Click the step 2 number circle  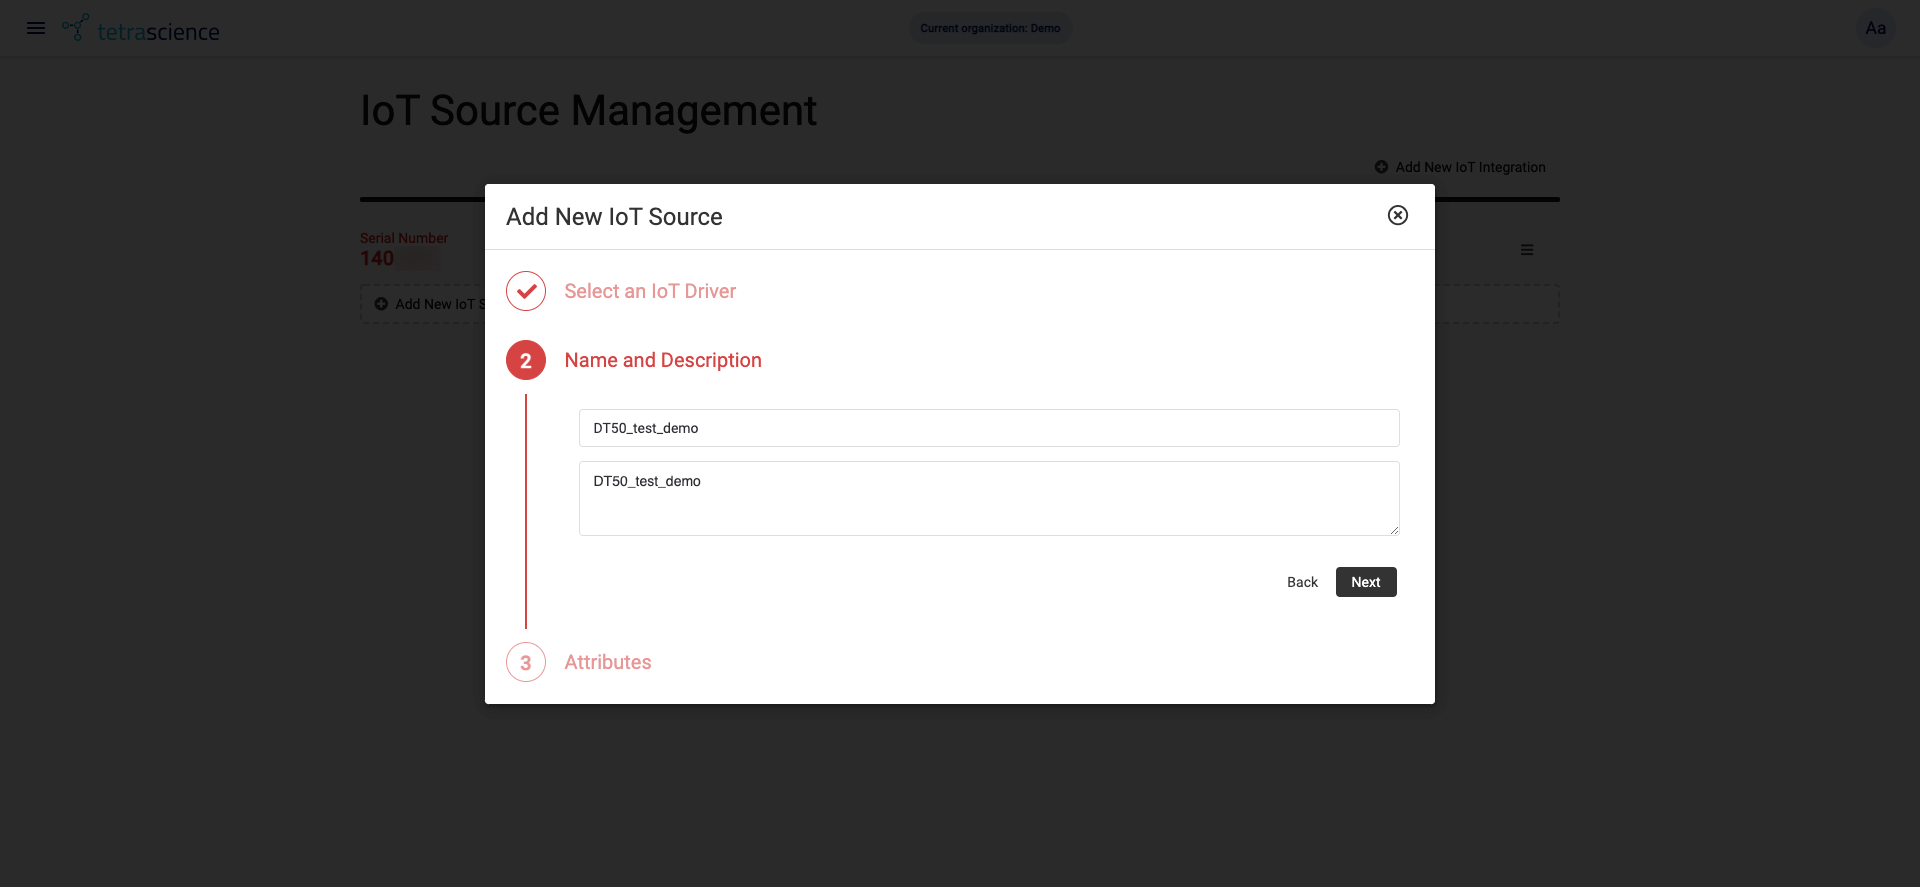(526, 360)
